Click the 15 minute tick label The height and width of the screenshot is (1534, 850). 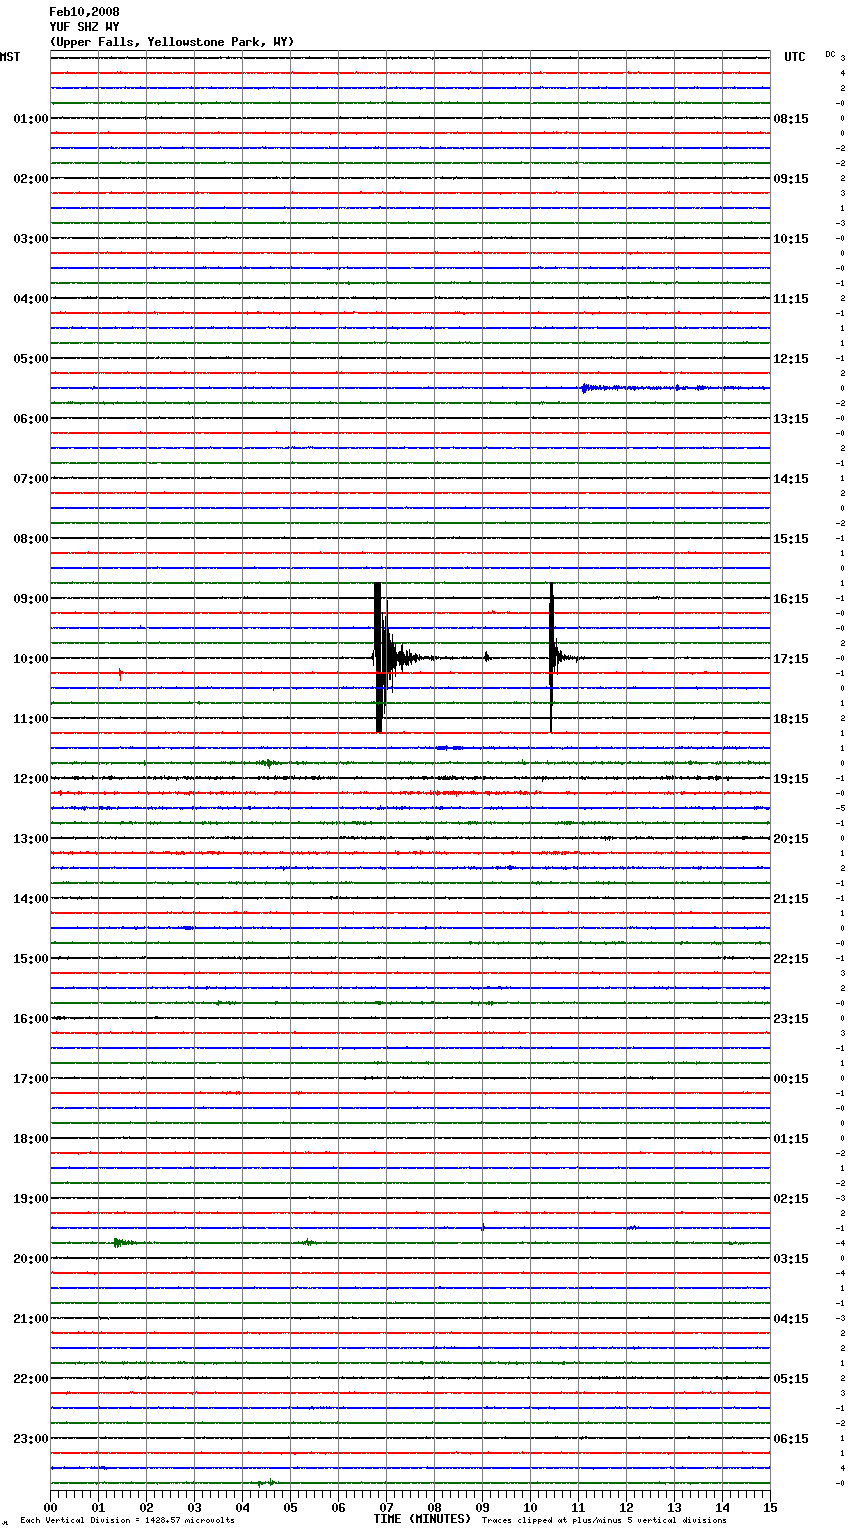770,1507
